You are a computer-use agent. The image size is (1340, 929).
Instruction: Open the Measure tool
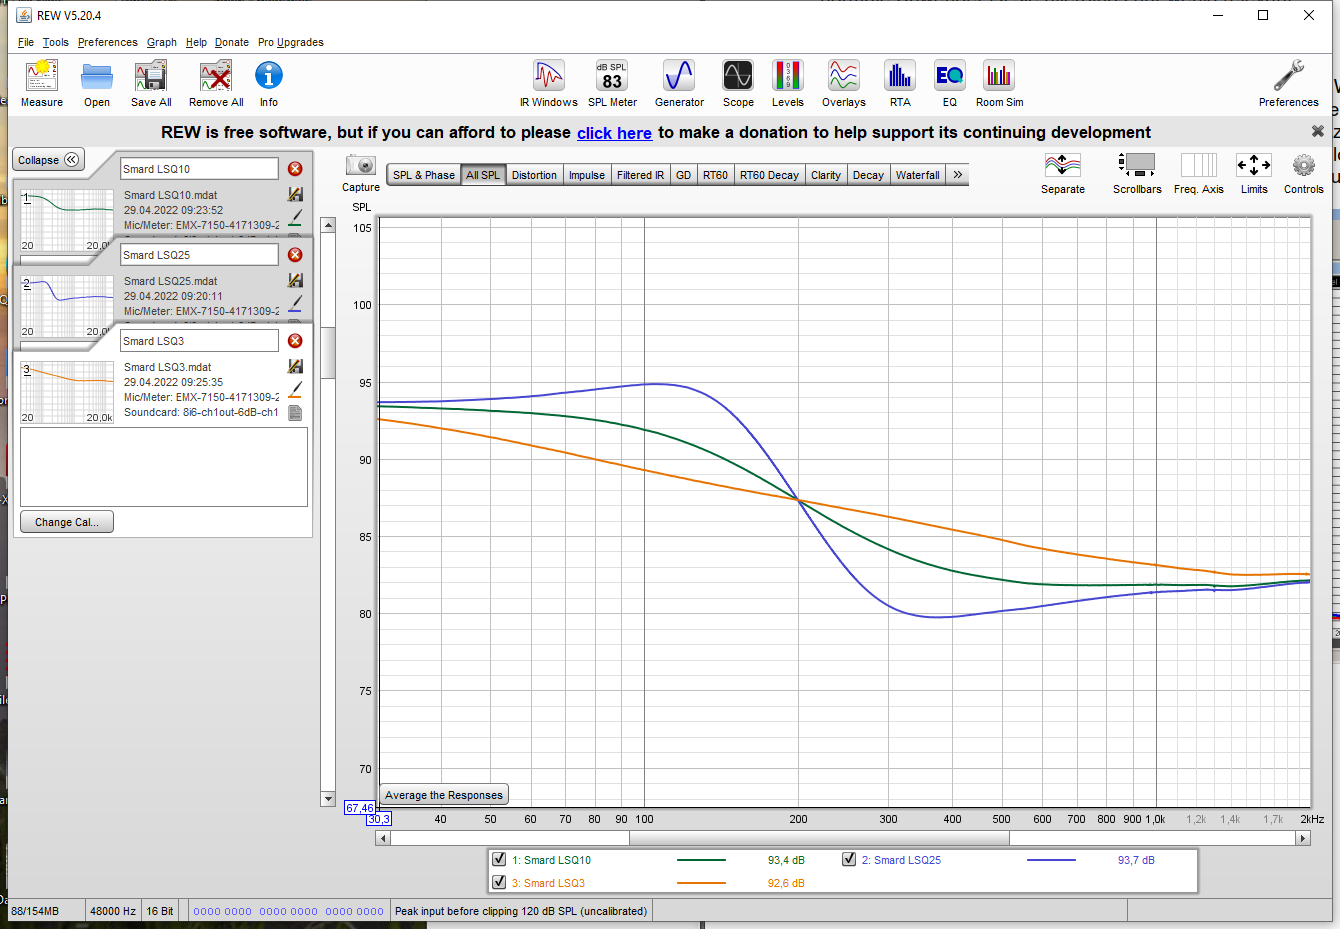(41, 83)
